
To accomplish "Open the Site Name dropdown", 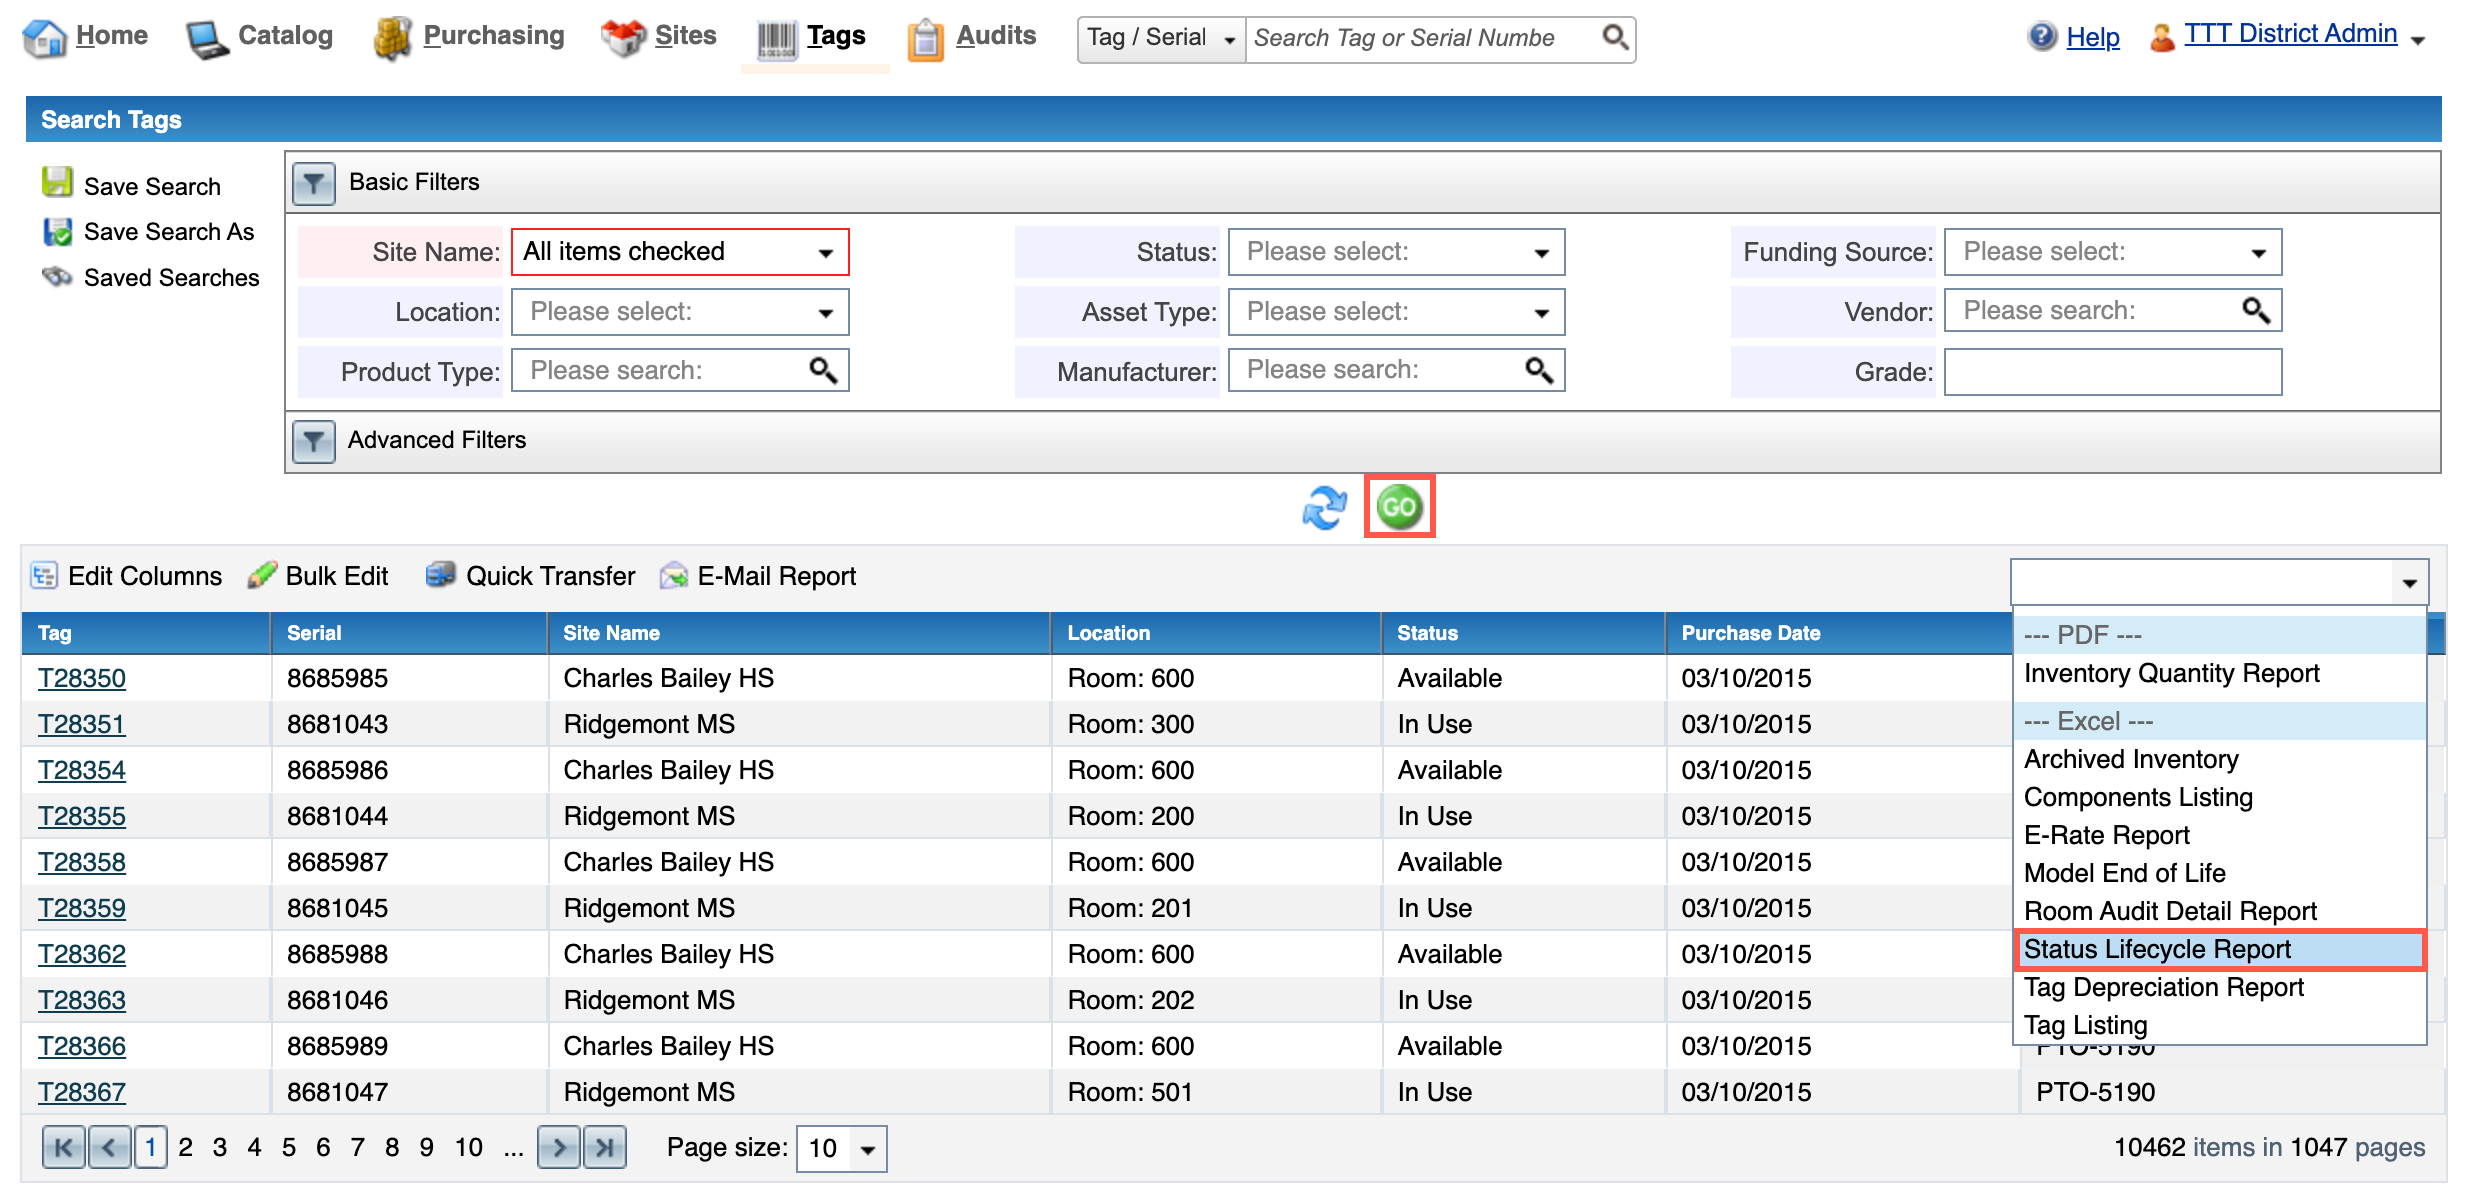I will coord(680,252).
